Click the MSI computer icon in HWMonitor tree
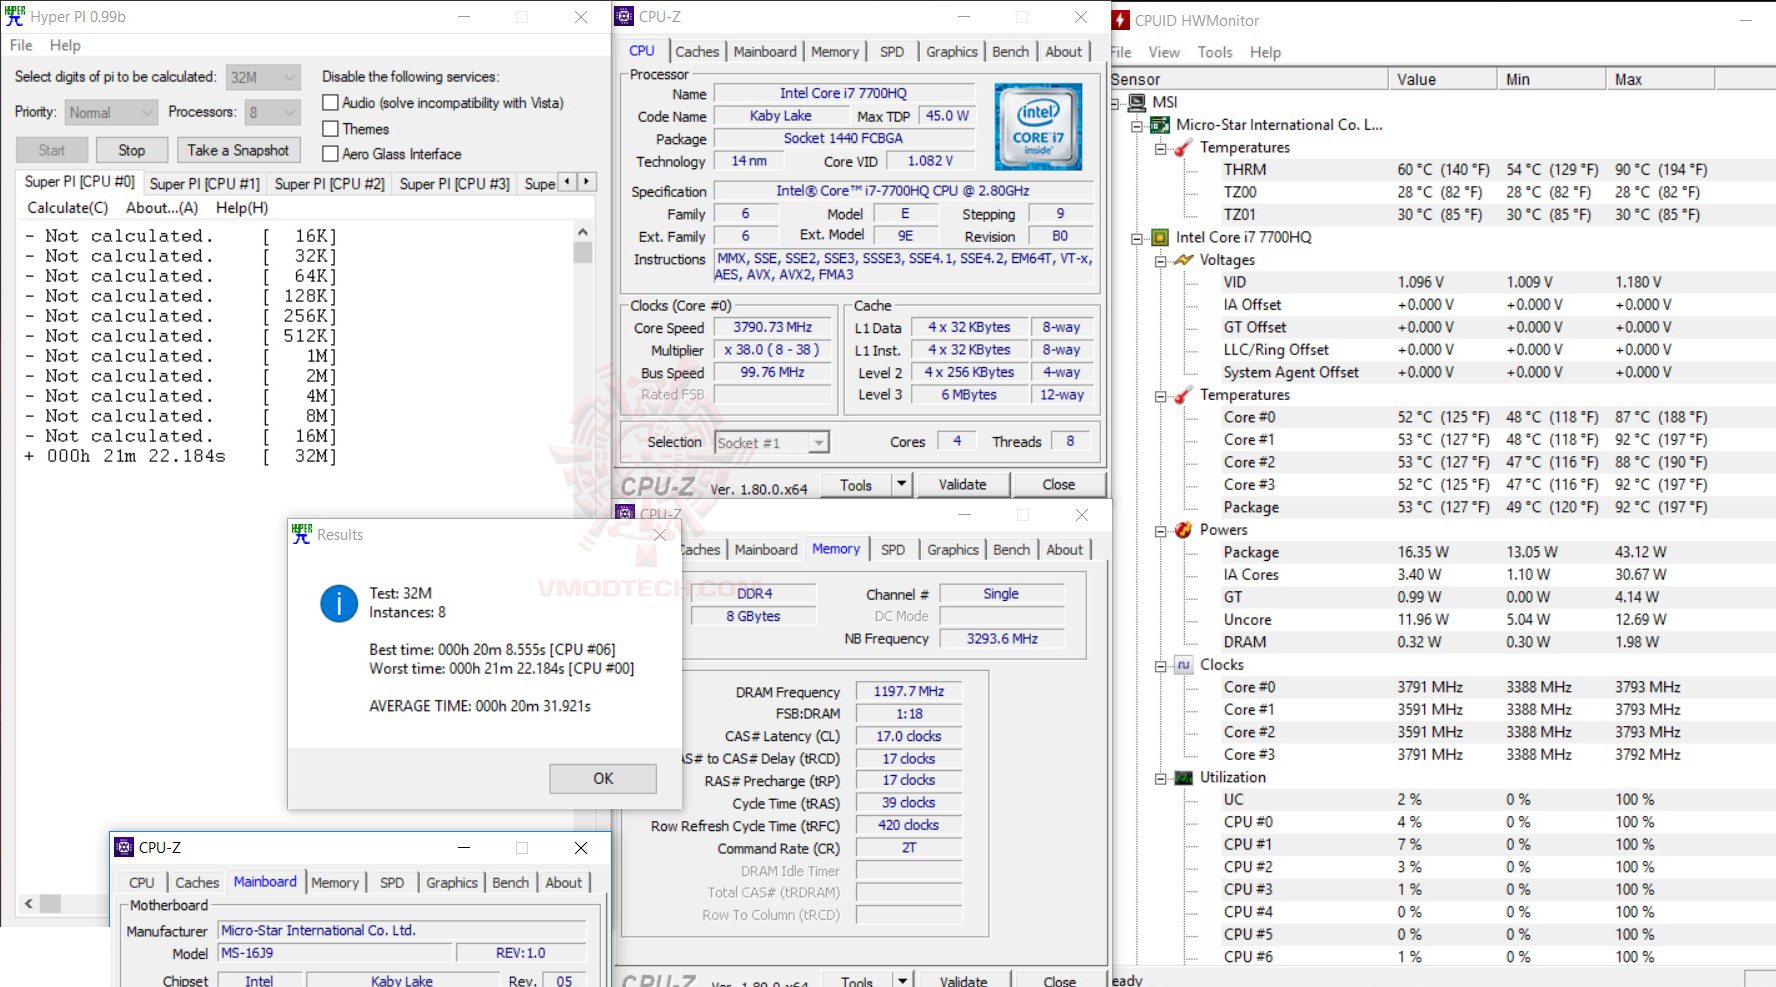Image resolution: width=1776 pixels, height=987 pixels. coord(1137,102)
